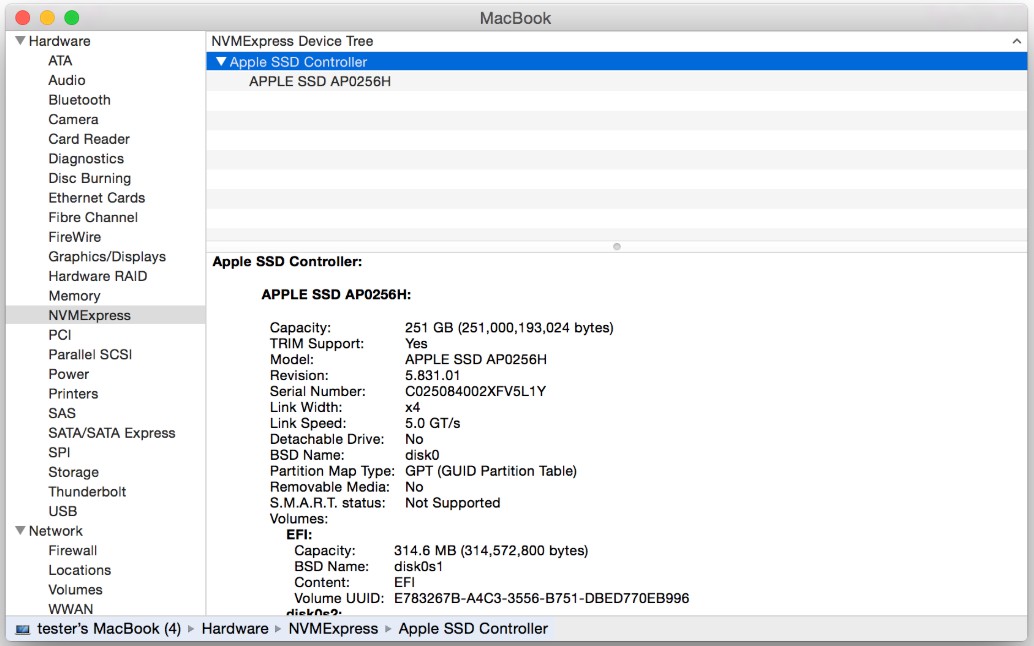Click the Apple SSD Controller: details heading
The height and width of the screenshot is (646, 1034).
point(287,262)
